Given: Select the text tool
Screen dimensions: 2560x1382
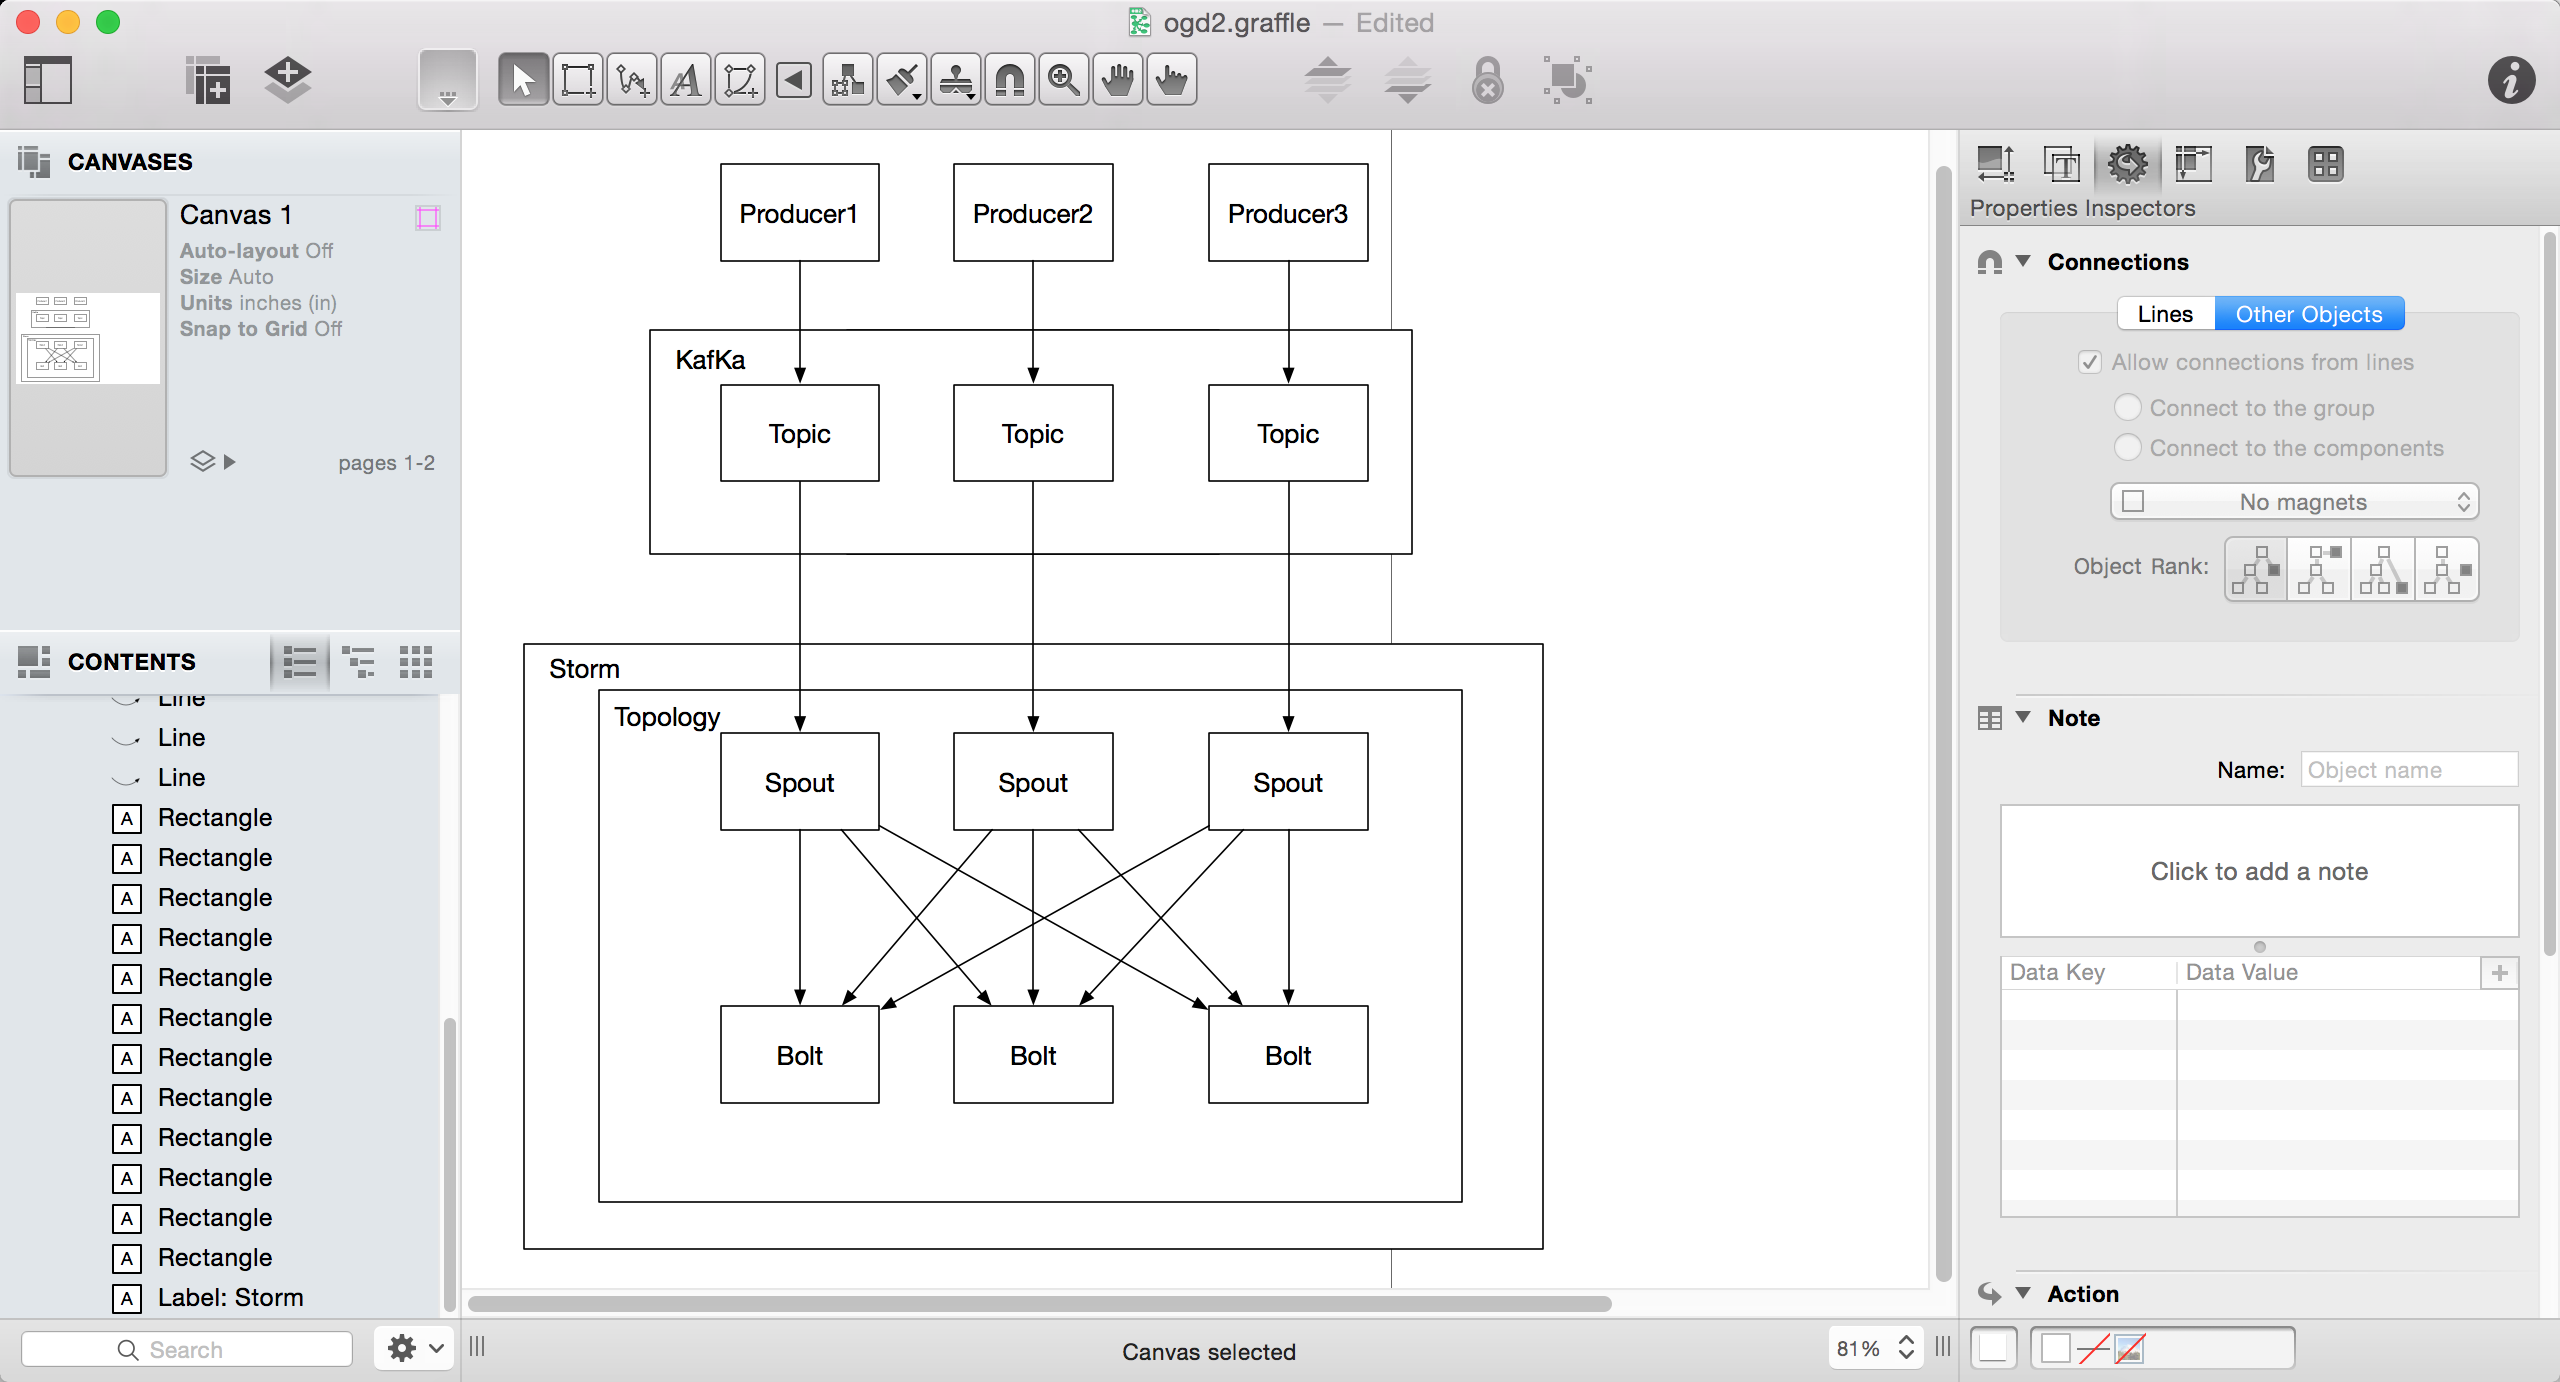Looking at the screenshot, I should [x=687, y=80].
